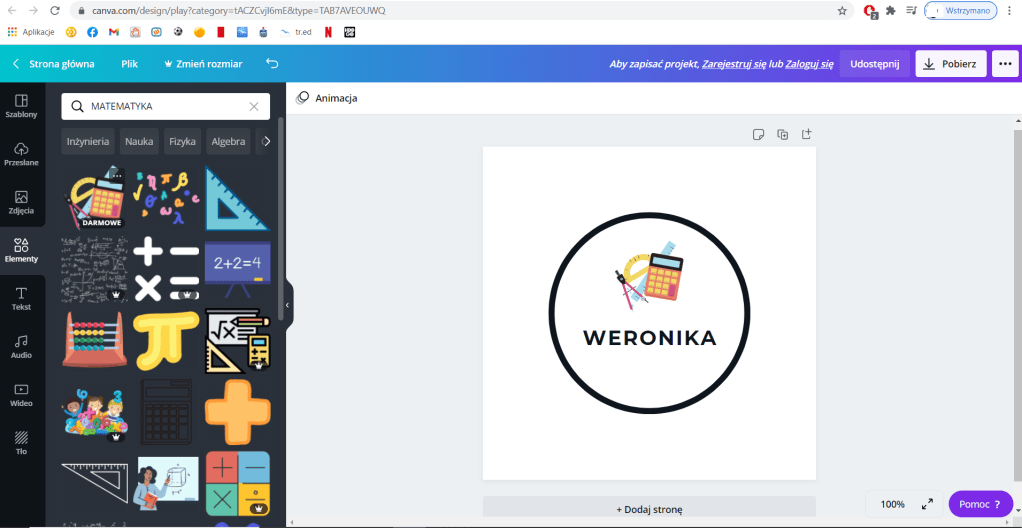This screenshot has height=528, width=1022.
Task: Click the Pobierz download button
Action: 951,64
